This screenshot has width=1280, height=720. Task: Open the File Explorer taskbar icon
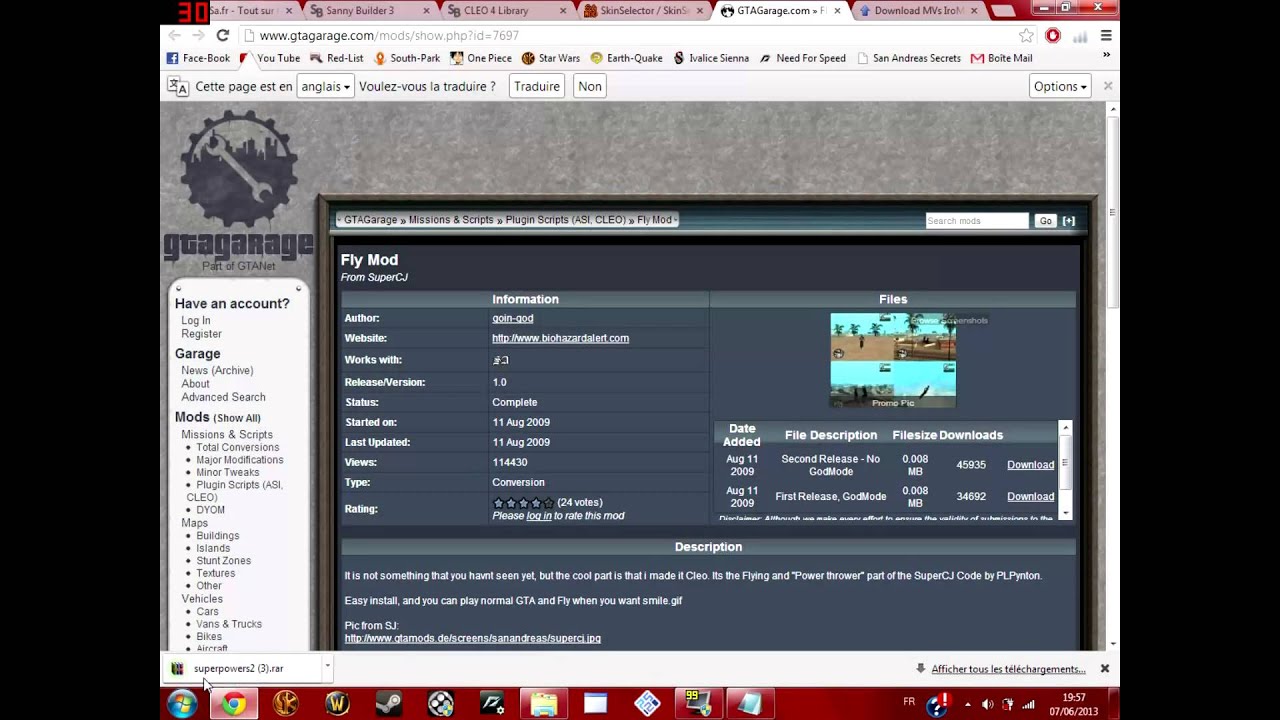point(543,704)
